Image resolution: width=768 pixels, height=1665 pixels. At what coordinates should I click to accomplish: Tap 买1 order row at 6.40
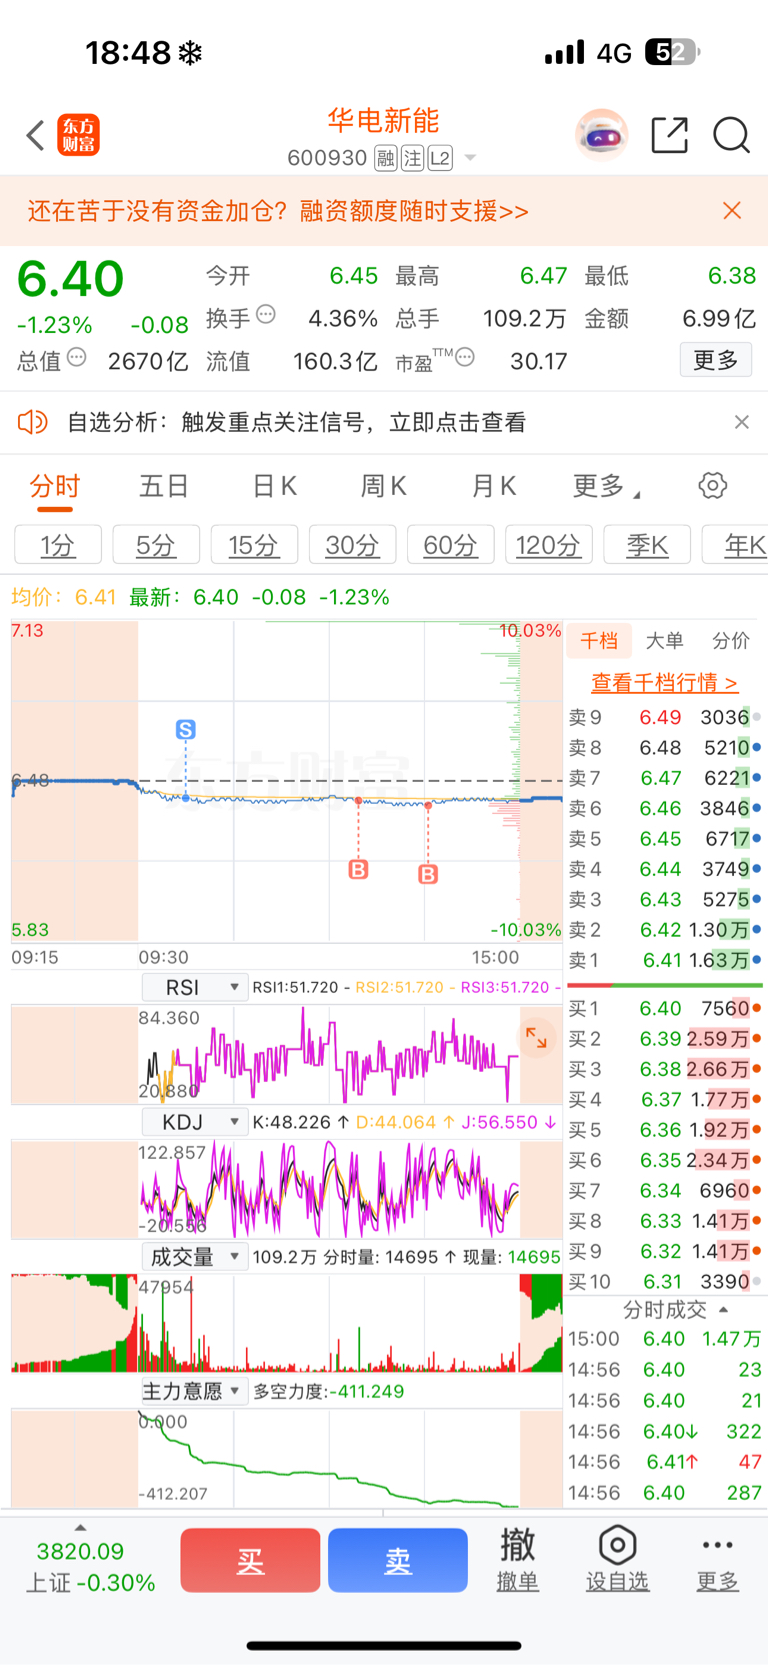665,1009
